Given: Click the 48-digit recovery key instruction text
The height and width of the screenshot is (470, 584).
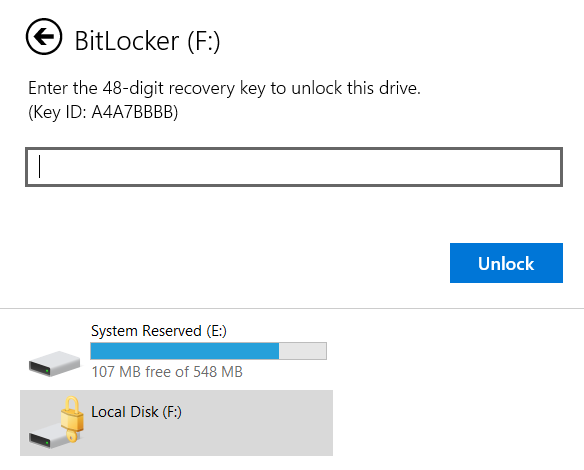Looking at the screenshot, I should coord(224,88).
